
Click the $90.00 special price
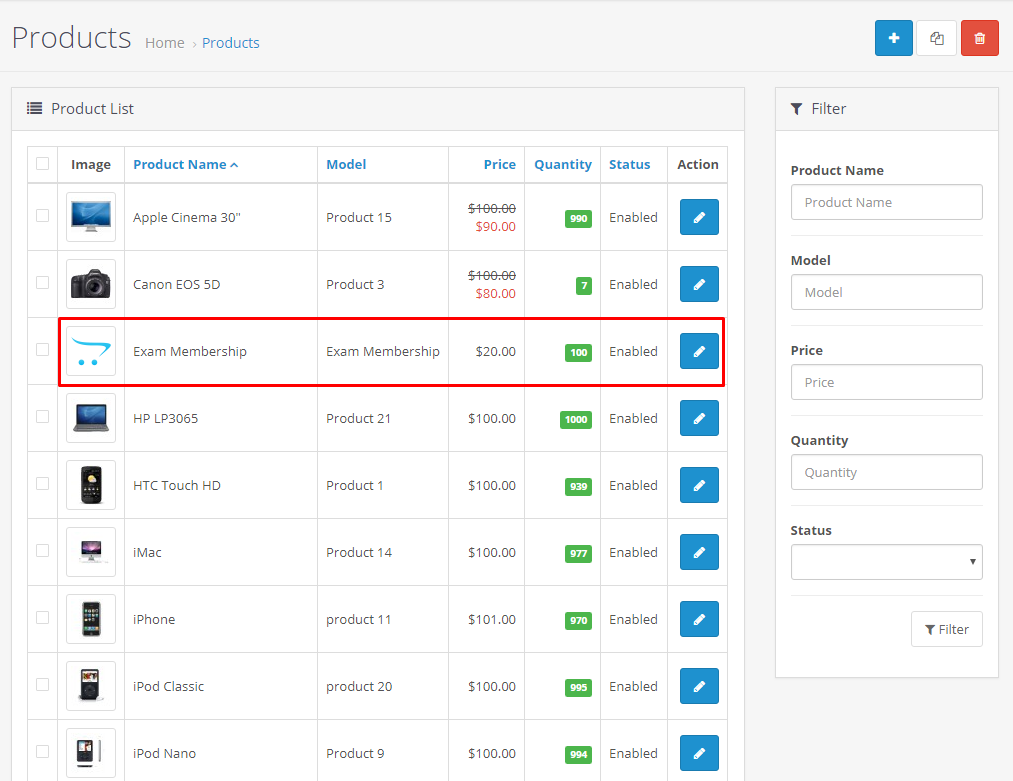coord(496,227)
